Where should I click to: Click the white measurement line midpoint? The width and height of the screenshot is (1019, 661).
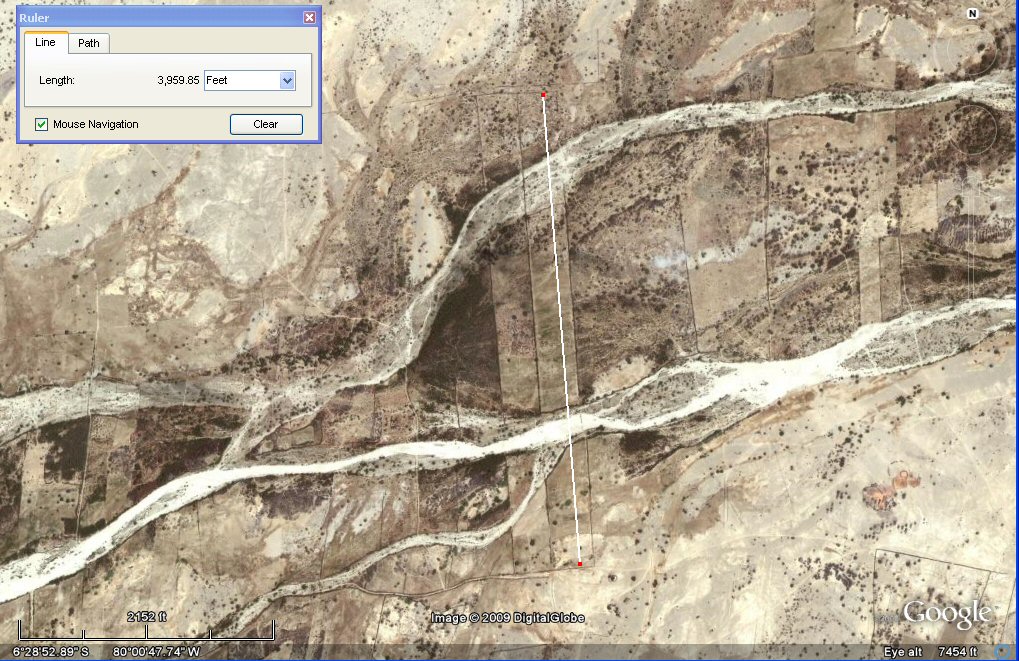click(562, 330)
